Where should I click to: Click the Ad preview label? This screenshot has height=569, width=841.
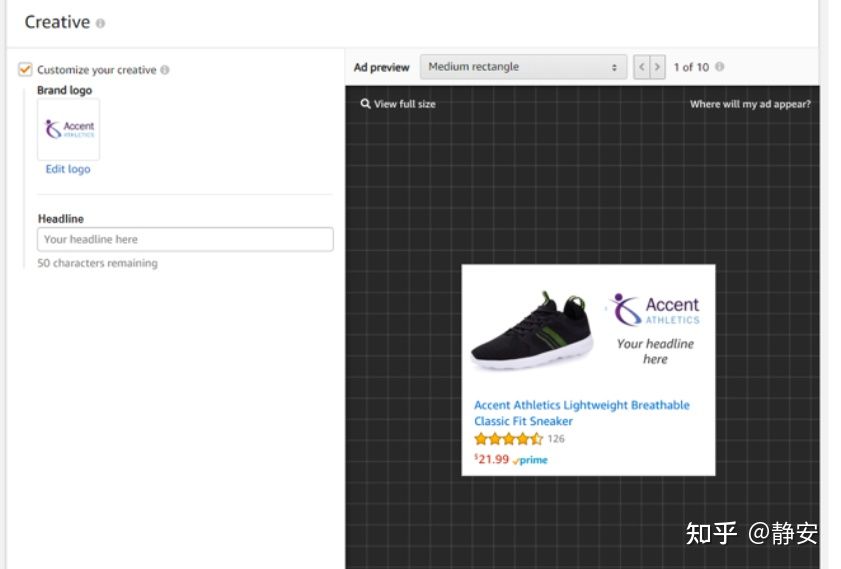[x=381, y=68]
